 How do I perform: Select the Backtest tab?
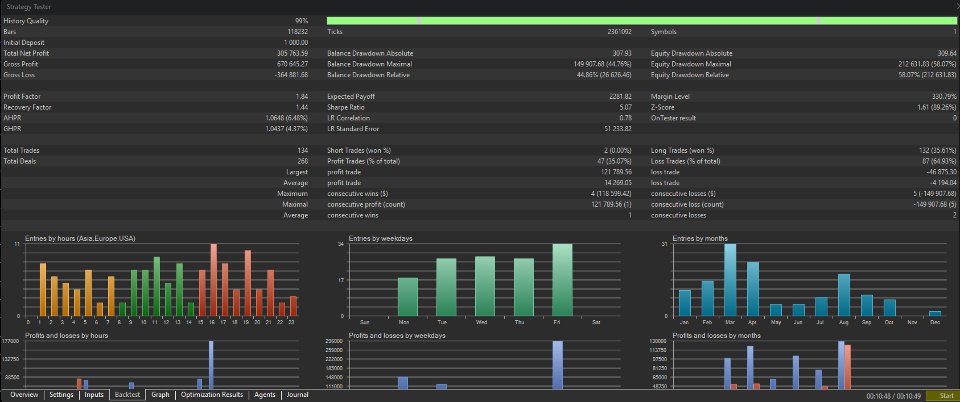tap(127, 395)
